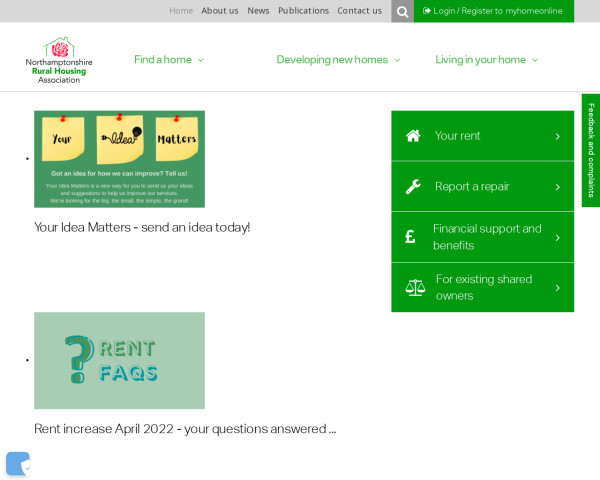
Task: Open the Your Idea Matters article headline
Action: tap(142, 227)
